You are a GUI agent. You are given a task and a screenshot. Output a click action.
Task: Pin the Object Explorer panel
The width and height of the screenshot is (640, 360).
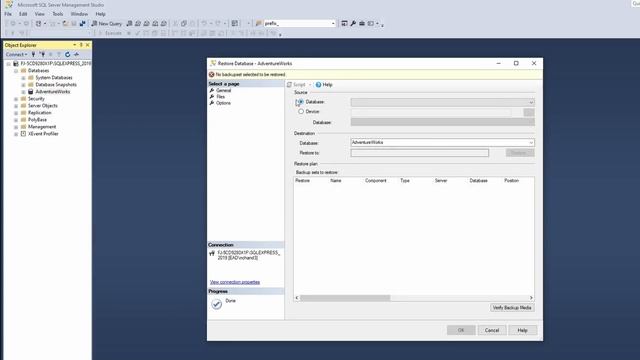(81, 45)
